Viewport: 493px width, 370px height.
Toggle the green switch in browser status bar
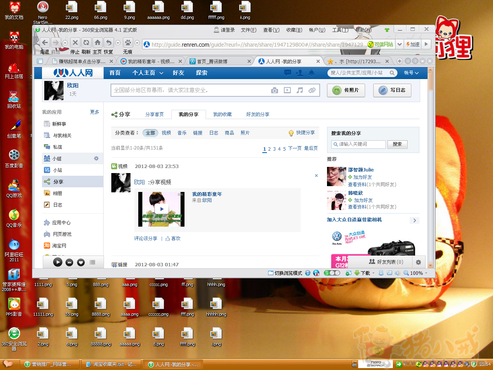[332, 273]
